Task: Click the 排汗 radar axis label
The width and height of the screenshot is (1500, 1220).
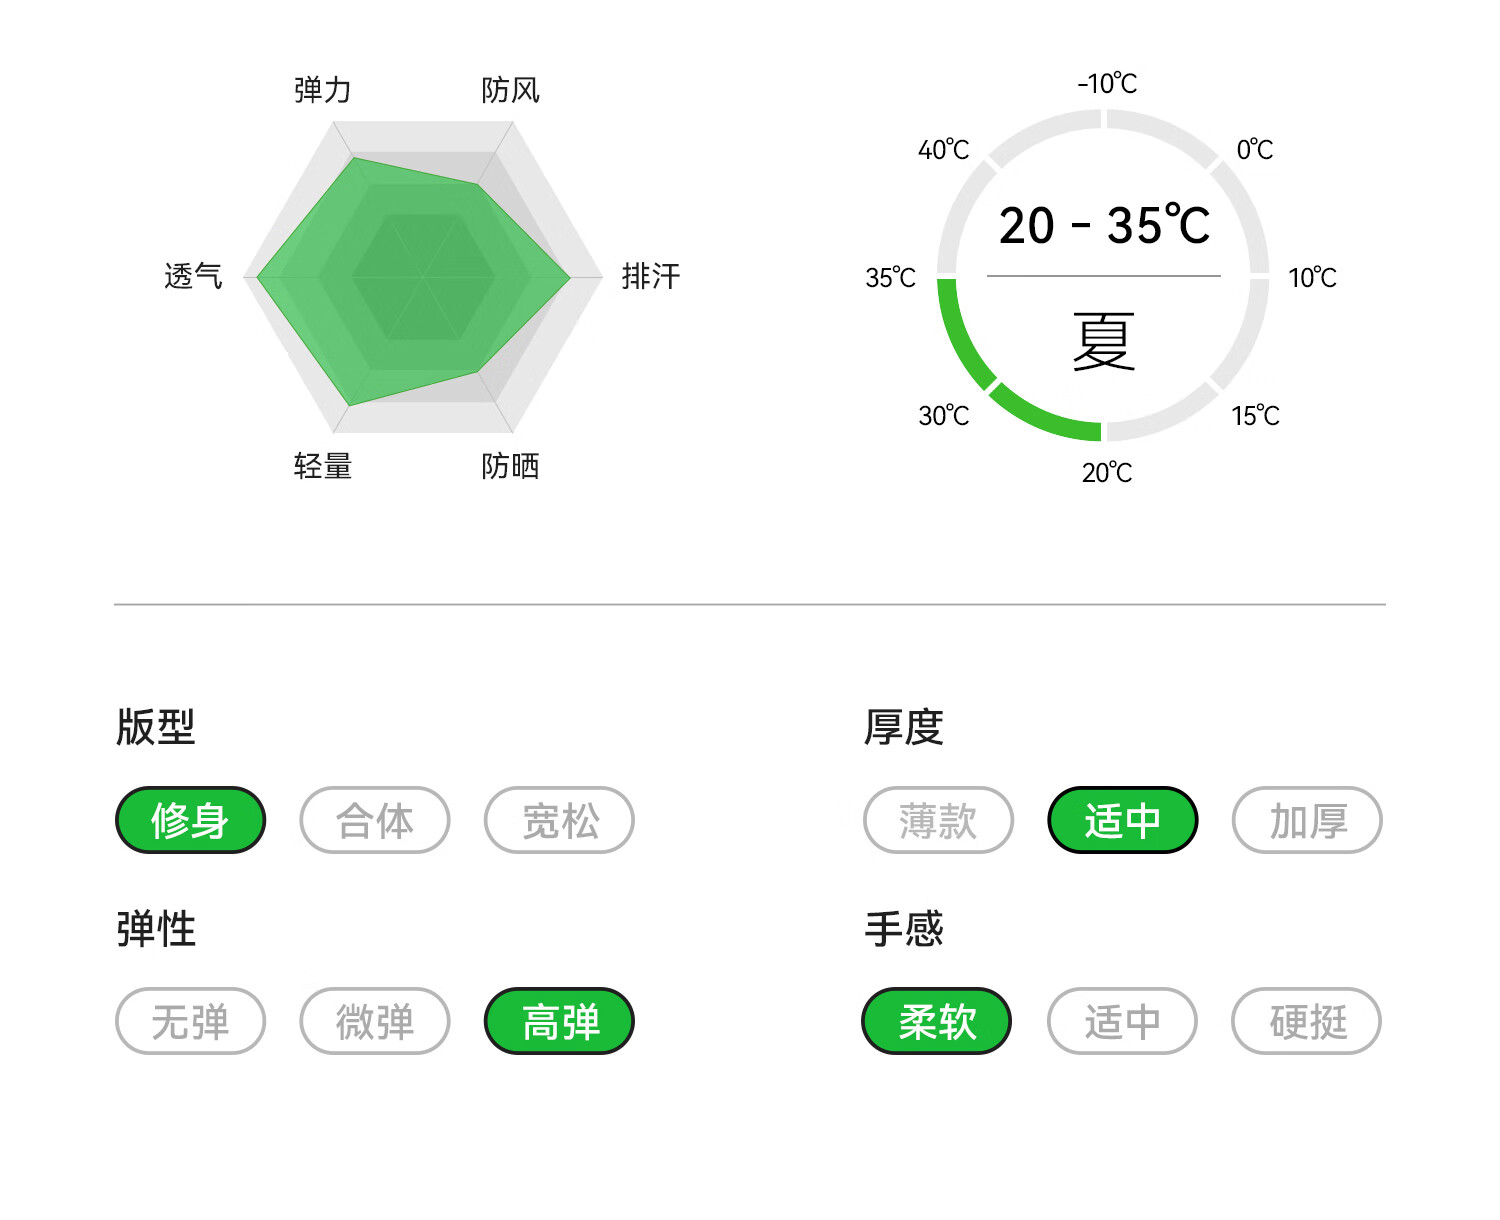Action: click(651, 276)
